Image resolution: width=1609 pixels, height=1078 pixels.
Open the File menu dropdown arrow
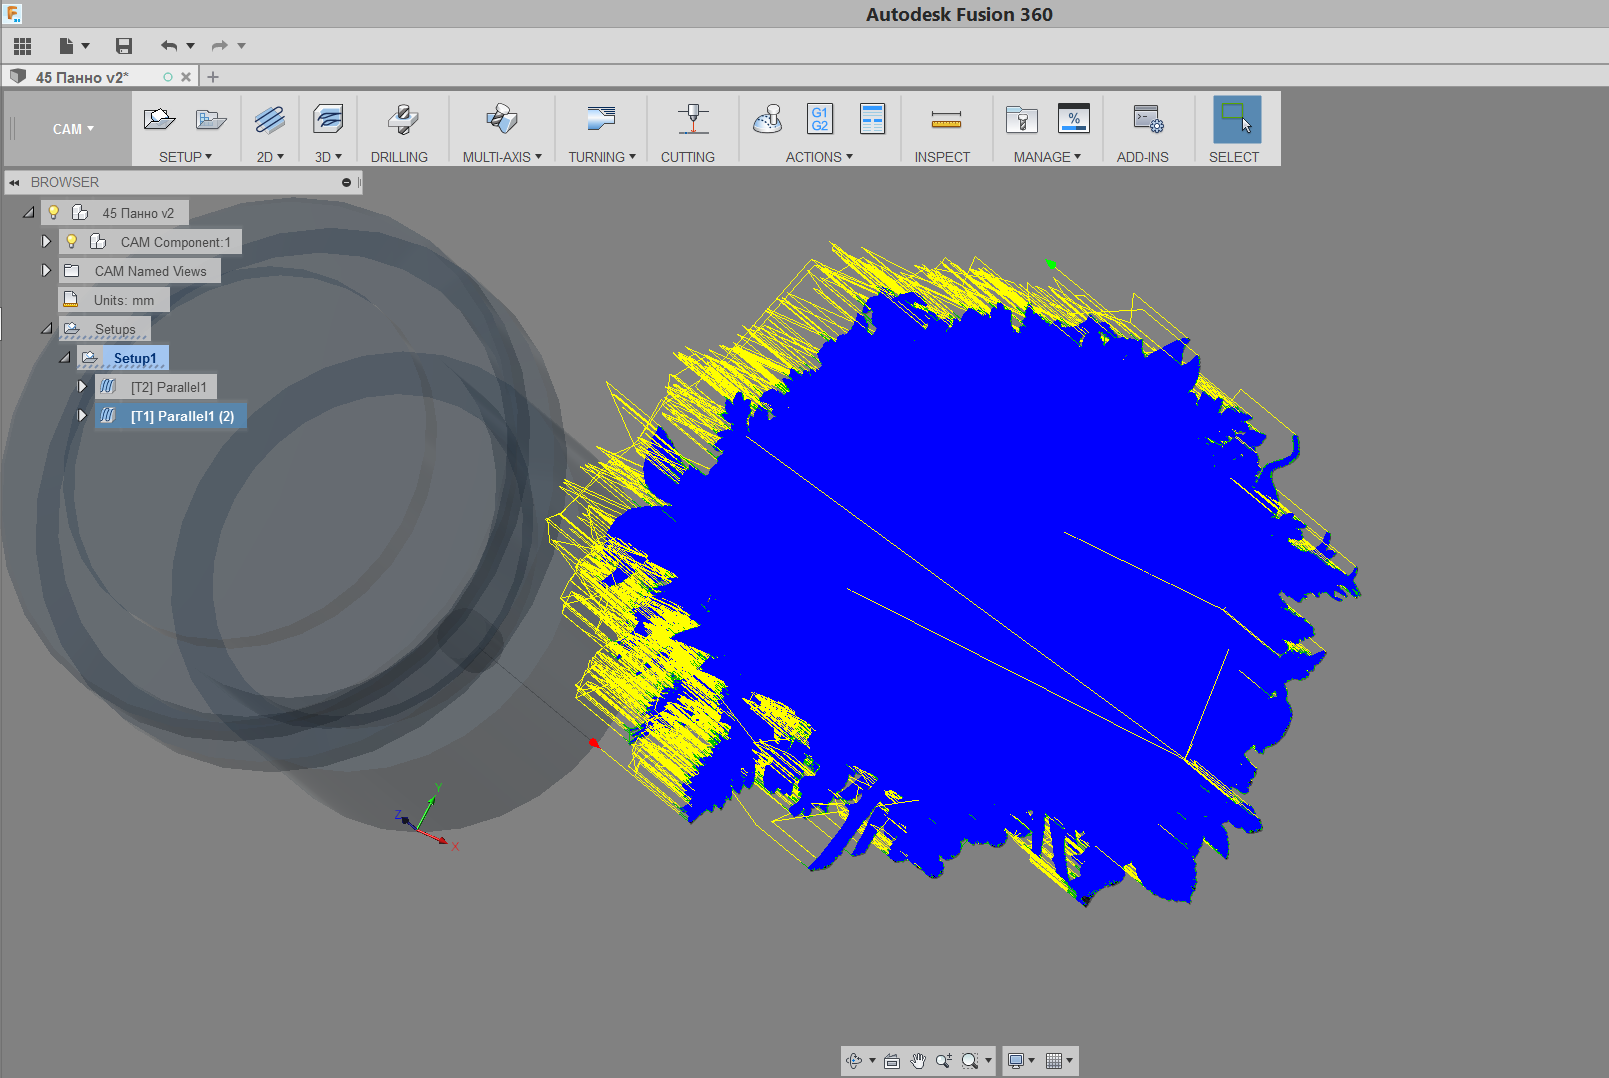[x=86, y=46]
